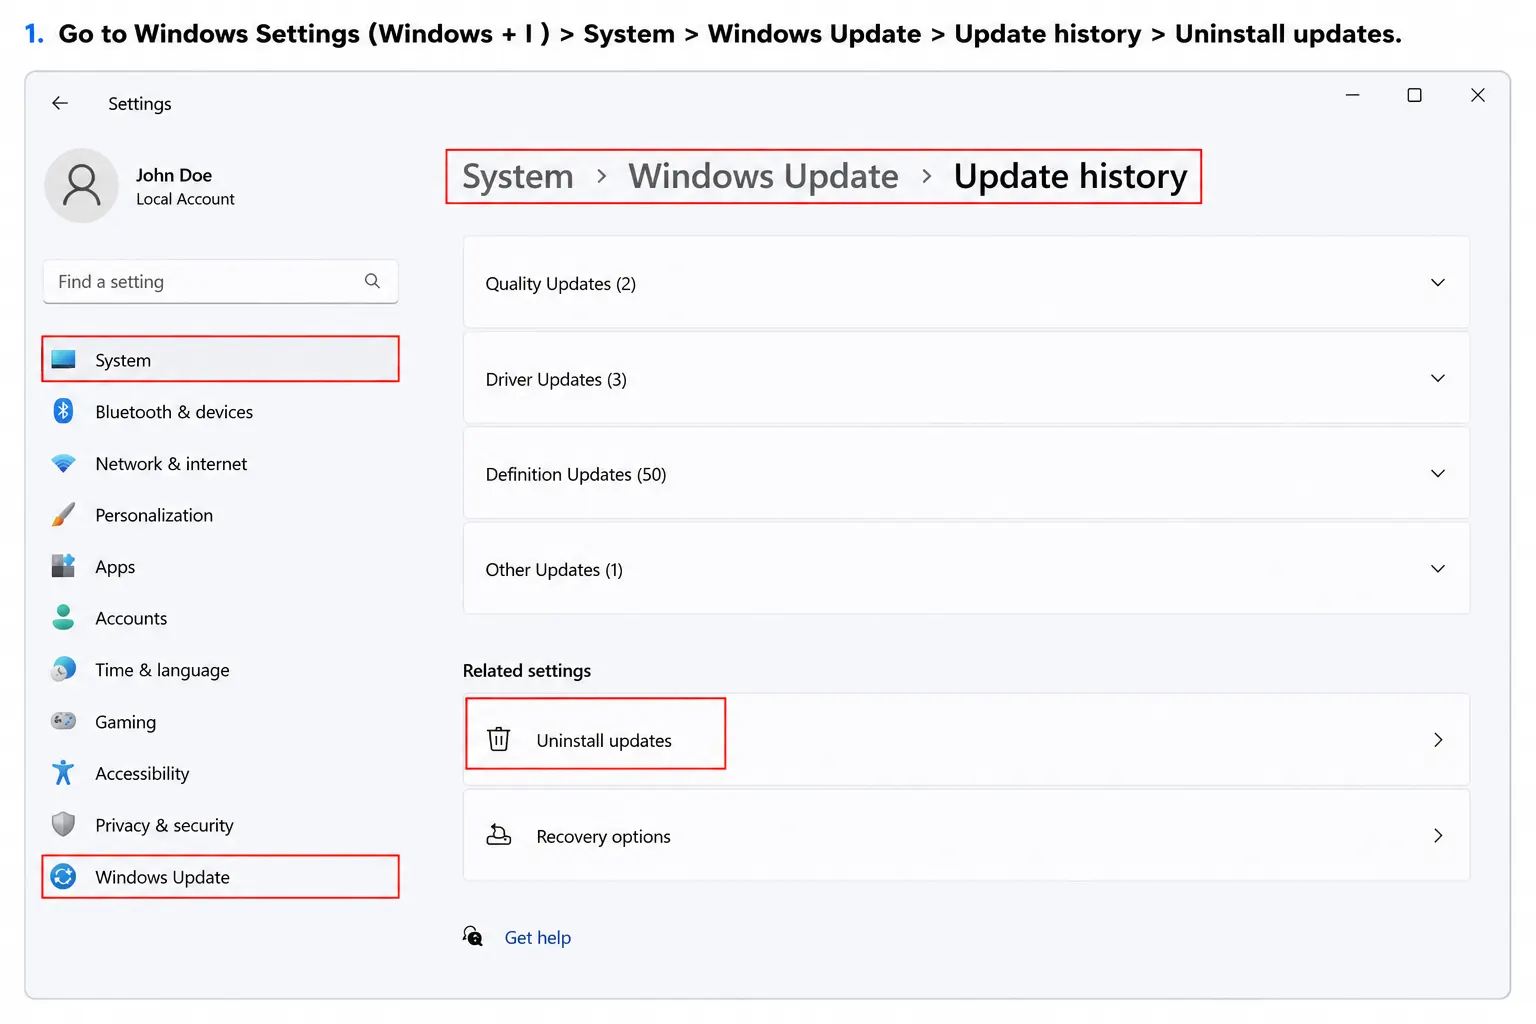Open the Uninstall updates arrow
The image size is (1536, 1024).
point(1438,740)
